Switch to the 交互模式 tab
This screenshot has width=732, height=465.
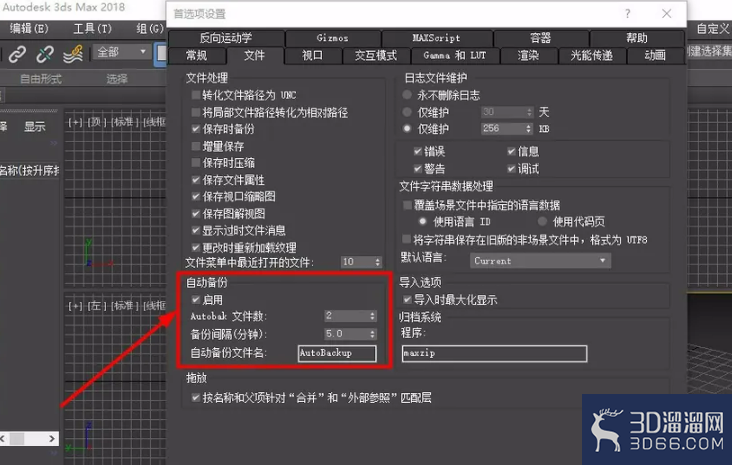coord(376,56)
